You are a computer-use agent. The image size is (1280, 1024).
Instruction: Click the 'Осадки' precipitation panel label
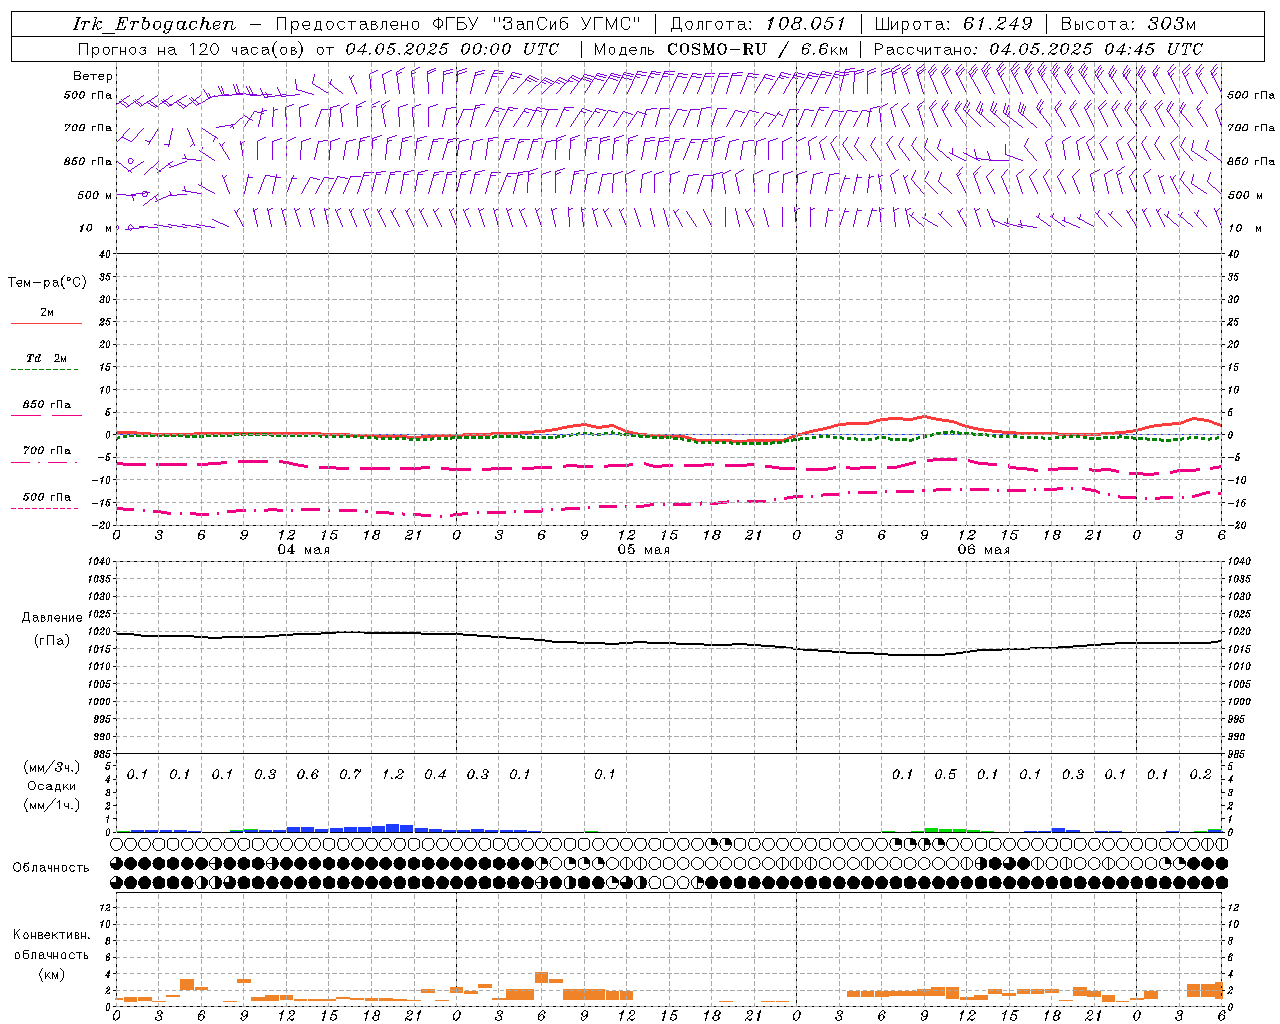pos(52,786)
